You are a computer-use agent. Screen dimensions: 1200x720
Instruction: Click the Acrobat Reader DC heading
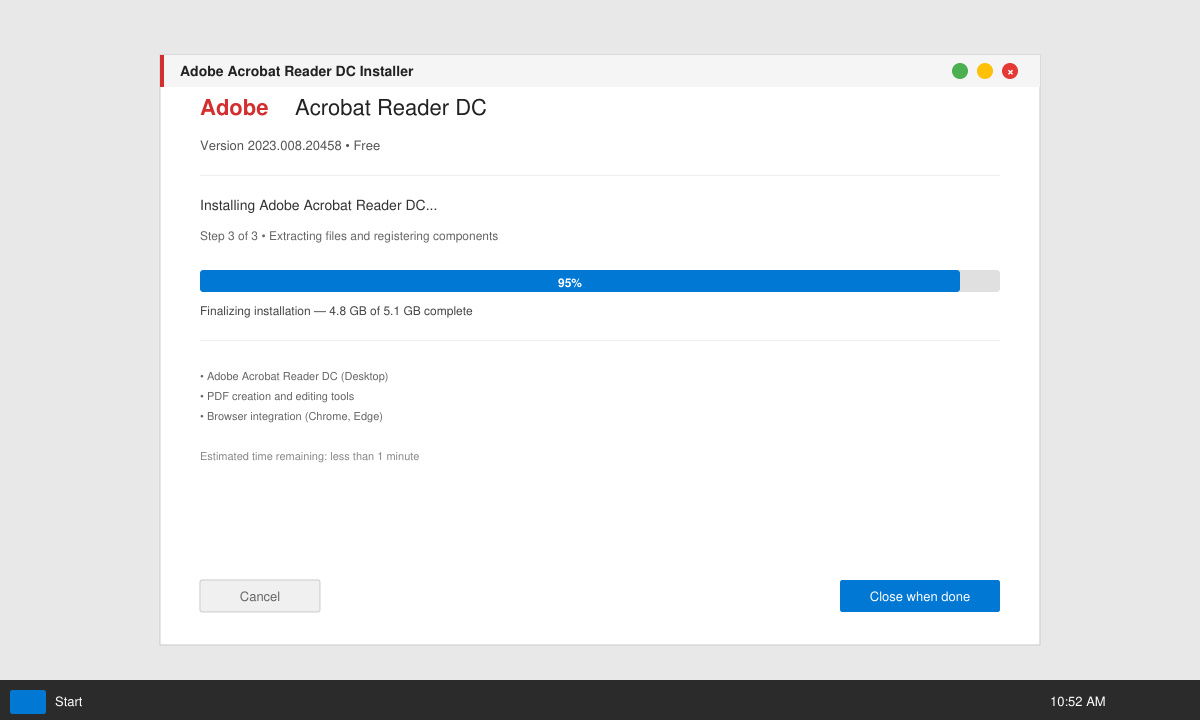391,108
